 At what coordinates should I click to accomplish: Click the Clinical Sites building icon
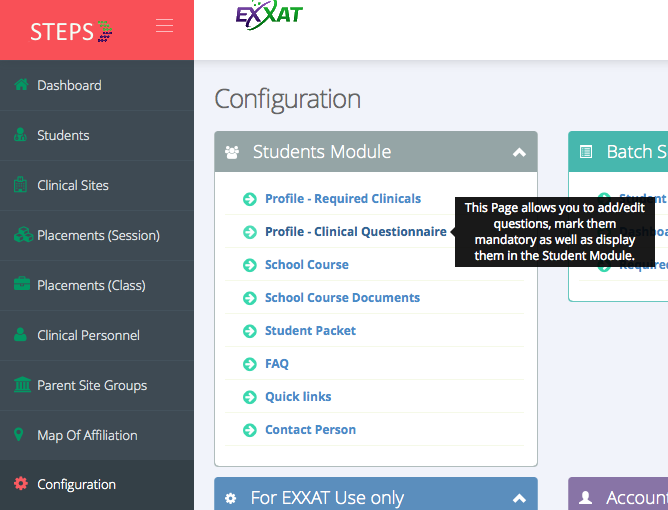click(21, 185)
